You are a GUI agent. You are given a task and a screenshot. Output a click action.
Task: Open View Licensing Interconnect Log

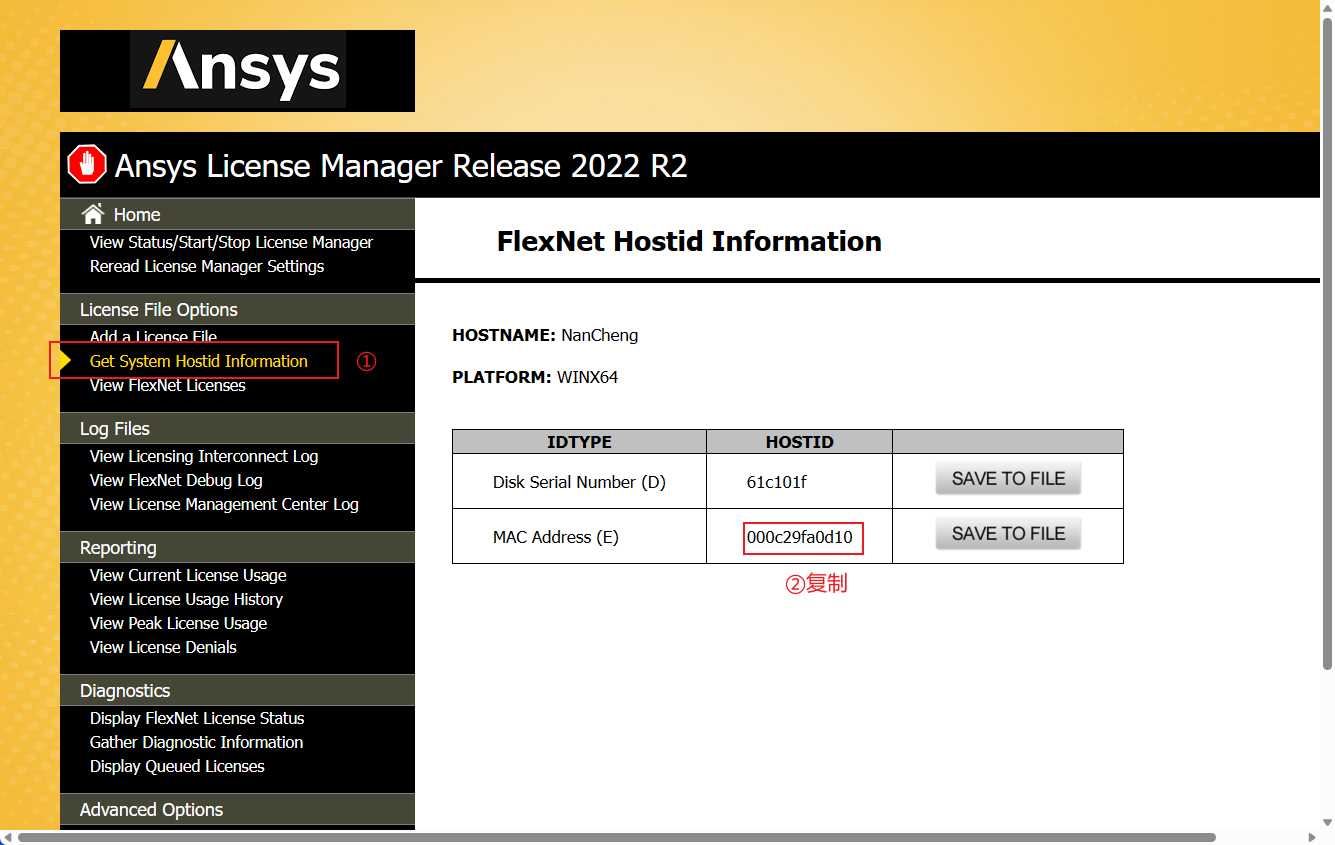[204, 456]
